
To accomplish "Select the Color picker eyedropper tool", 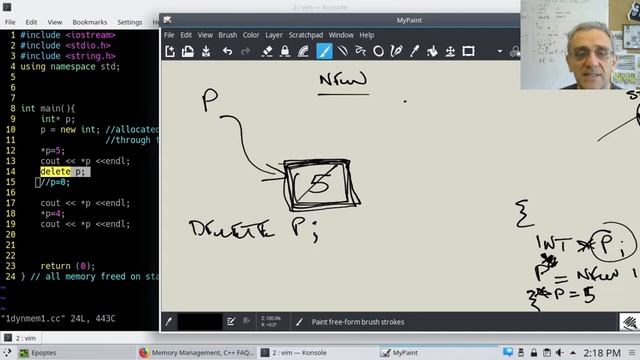I will click(414, 51).
